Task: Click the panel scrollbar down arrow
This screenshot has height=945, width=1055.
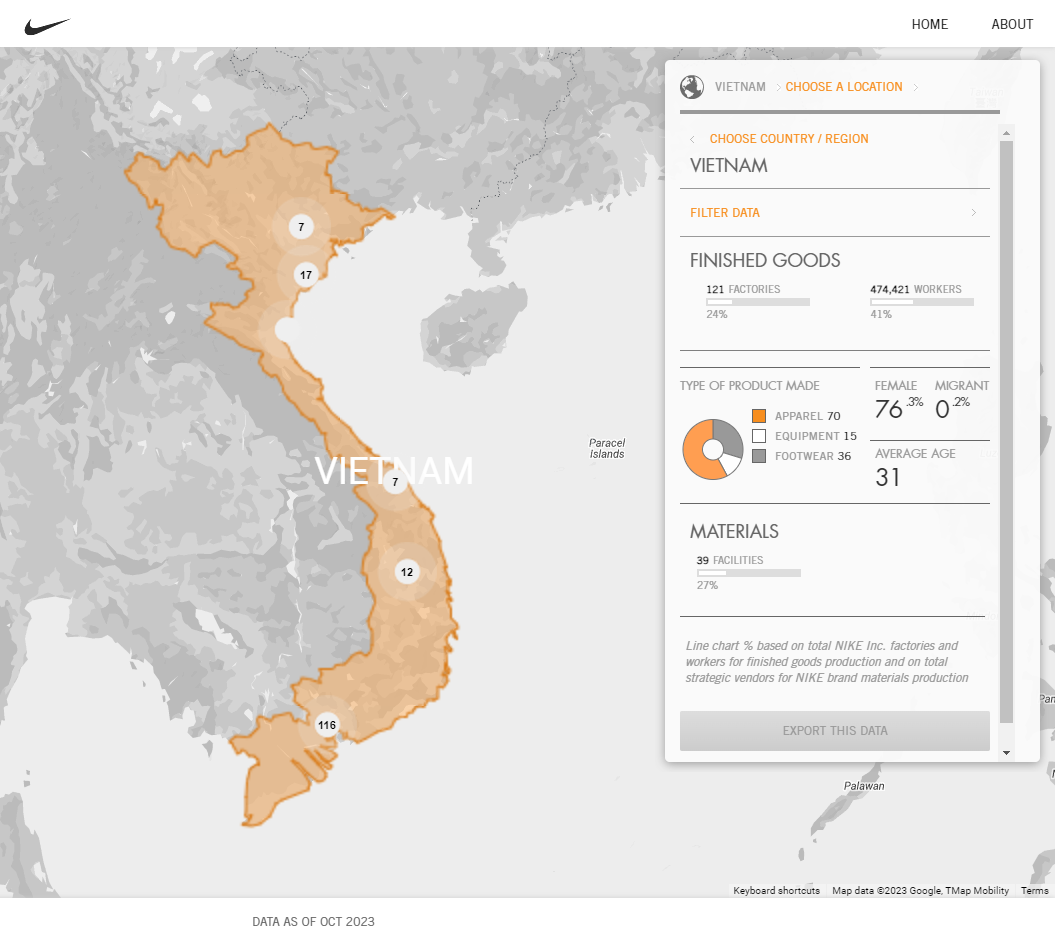Action: pyautogui.click(x=1007, y=753)
